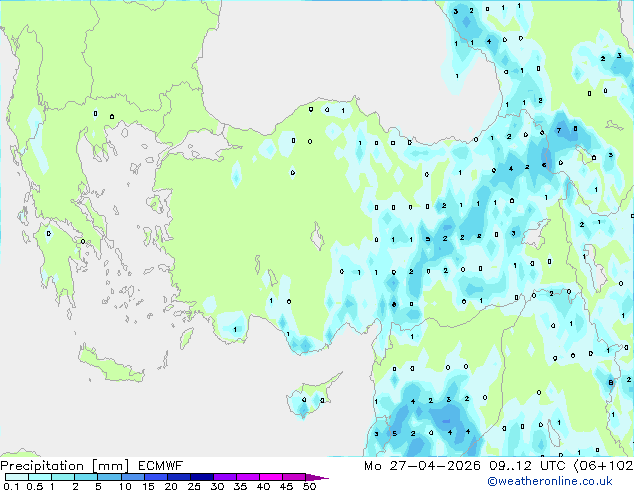This screenshot has width=634, height=490.
Task: Click the purple arrow at legend end
Action: [317, 477]
